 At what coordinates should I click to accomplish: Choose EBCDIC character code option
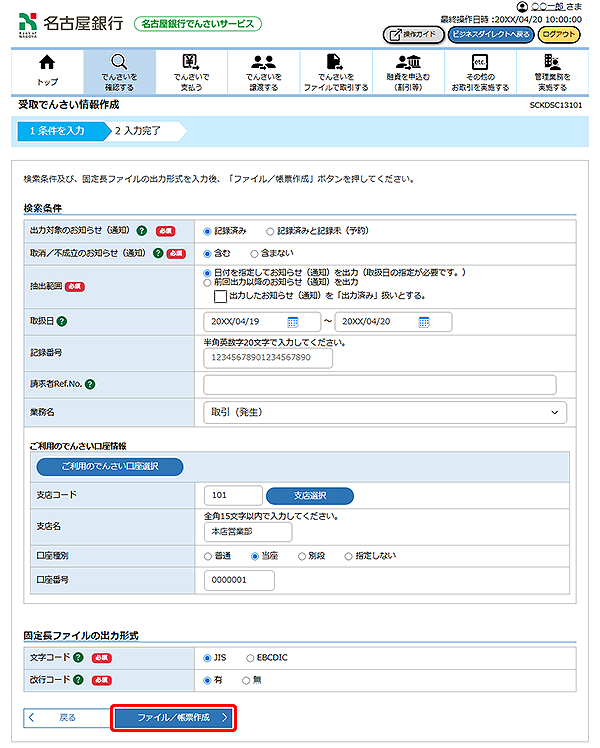[251, 658]
